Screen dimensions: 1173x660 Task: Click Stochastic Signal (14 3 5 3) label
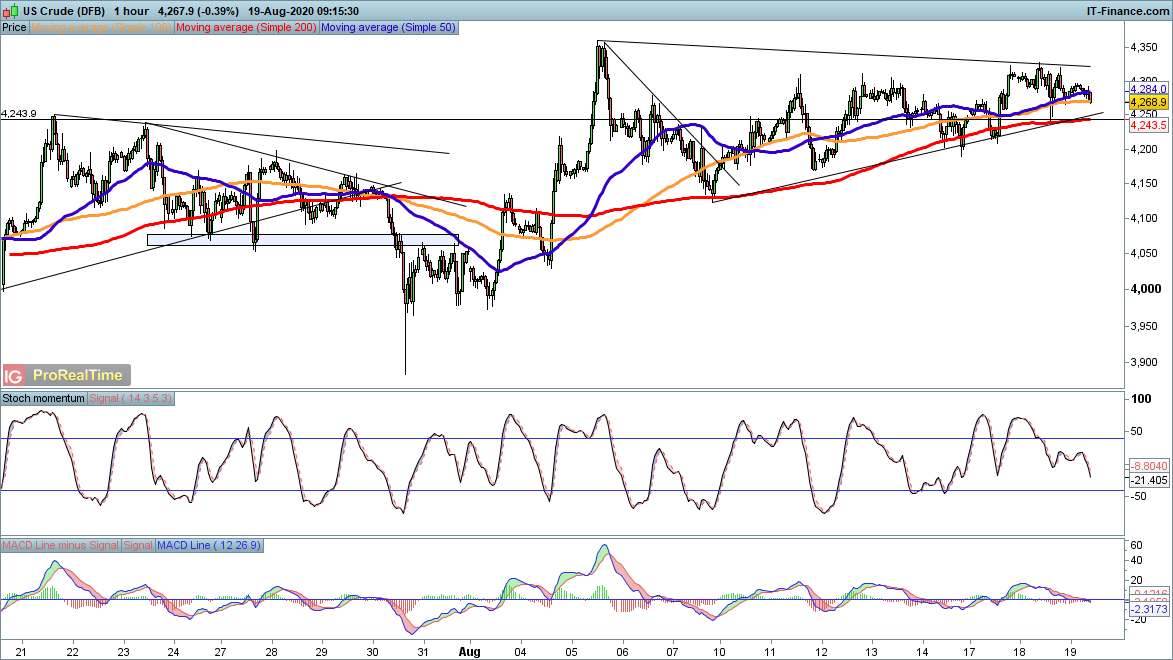[132, 398]
